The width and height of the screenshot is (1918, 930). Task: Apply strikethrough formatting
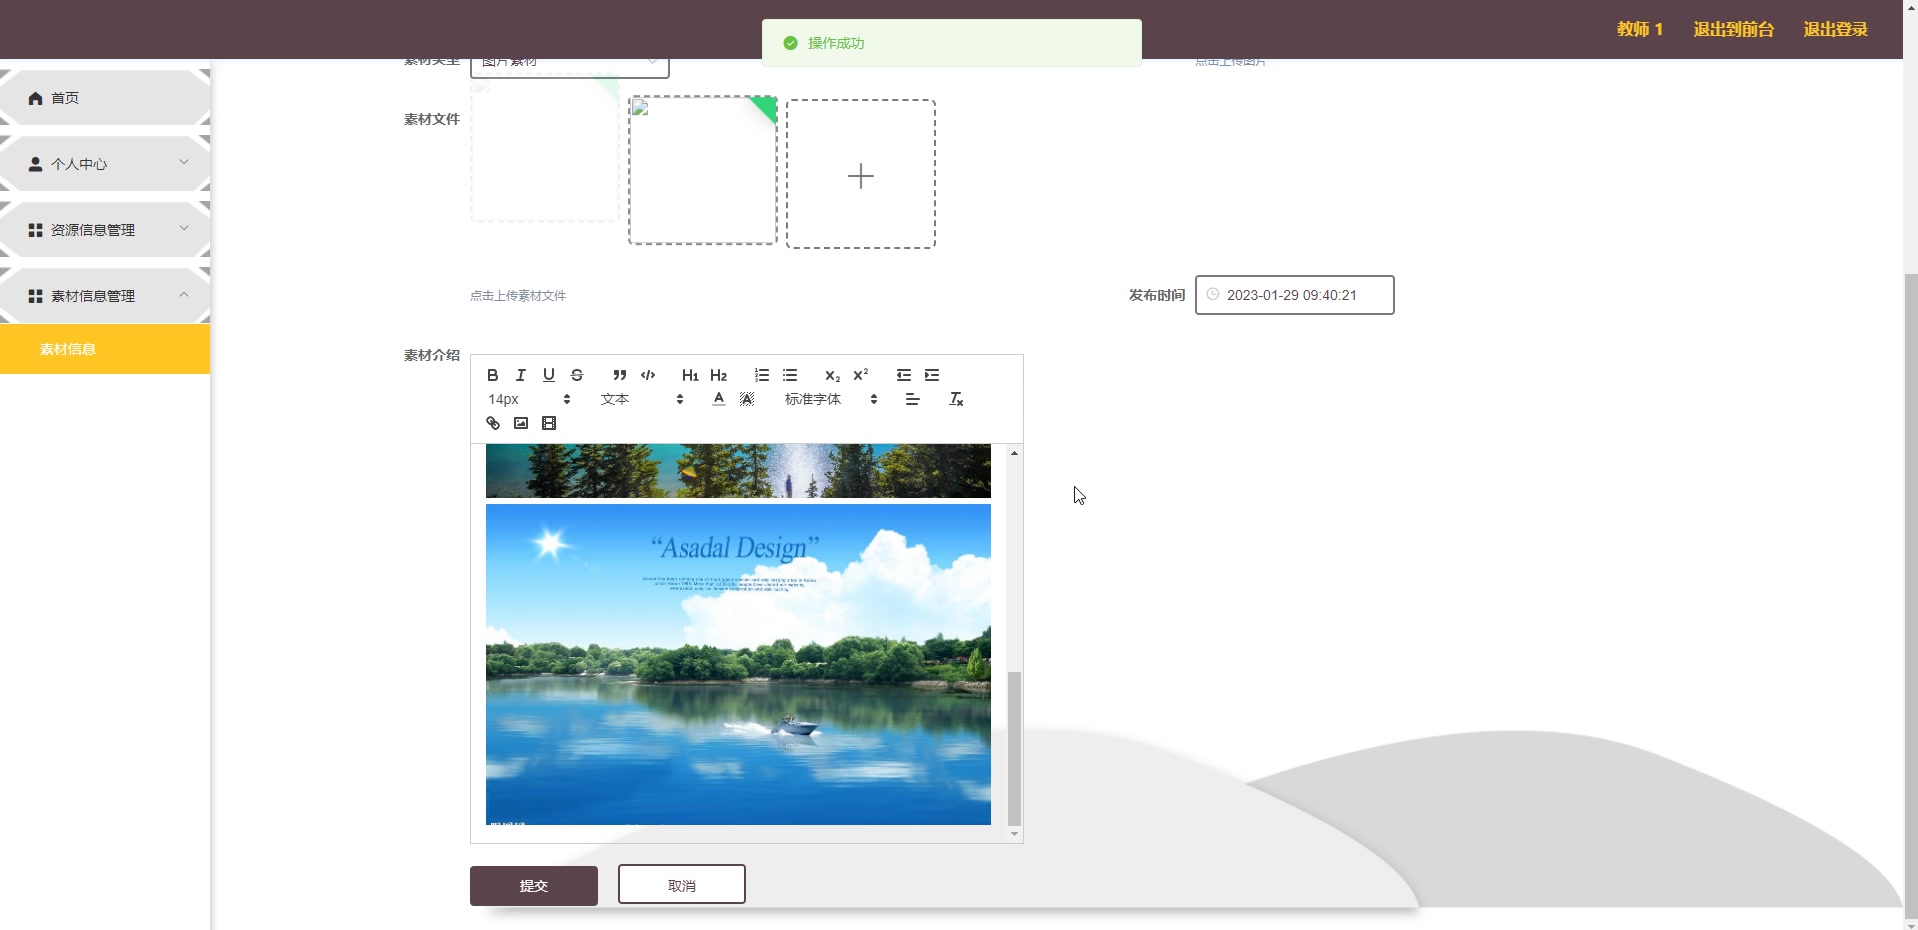point(577,375)
